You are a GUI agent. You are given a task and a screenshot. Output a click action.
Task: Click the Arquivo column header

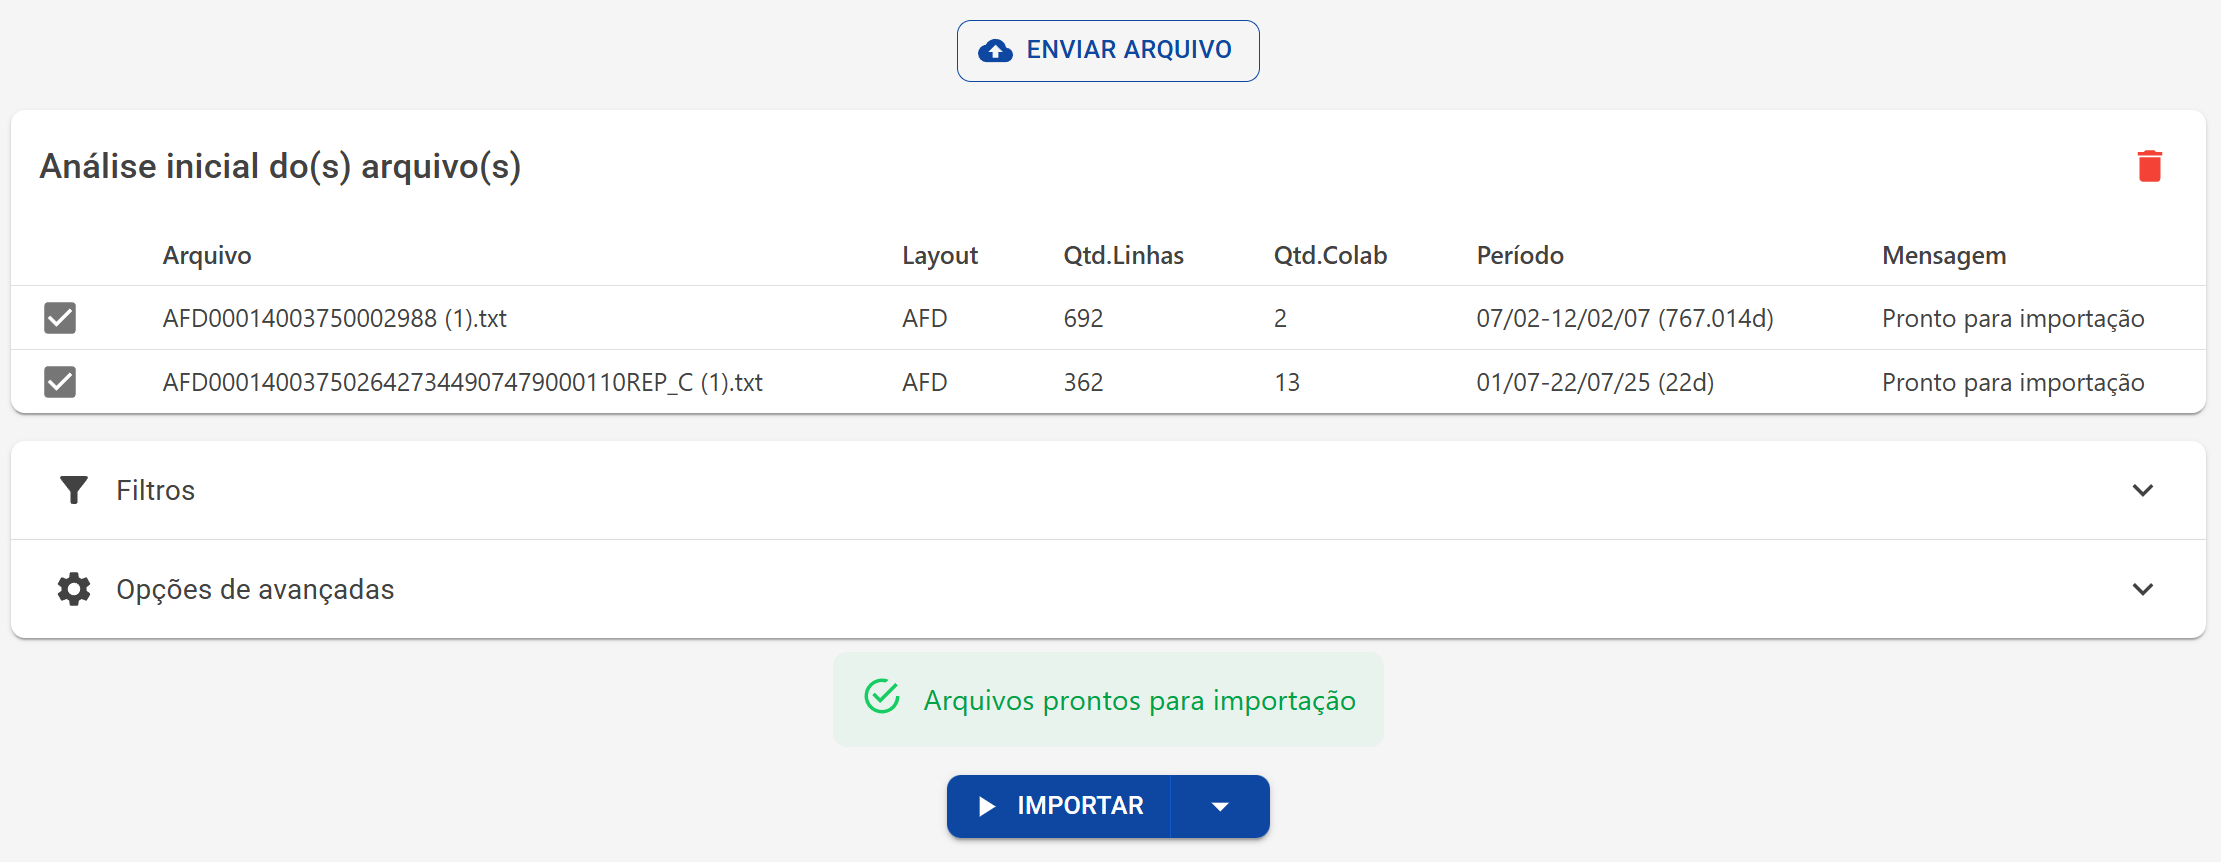207,255
